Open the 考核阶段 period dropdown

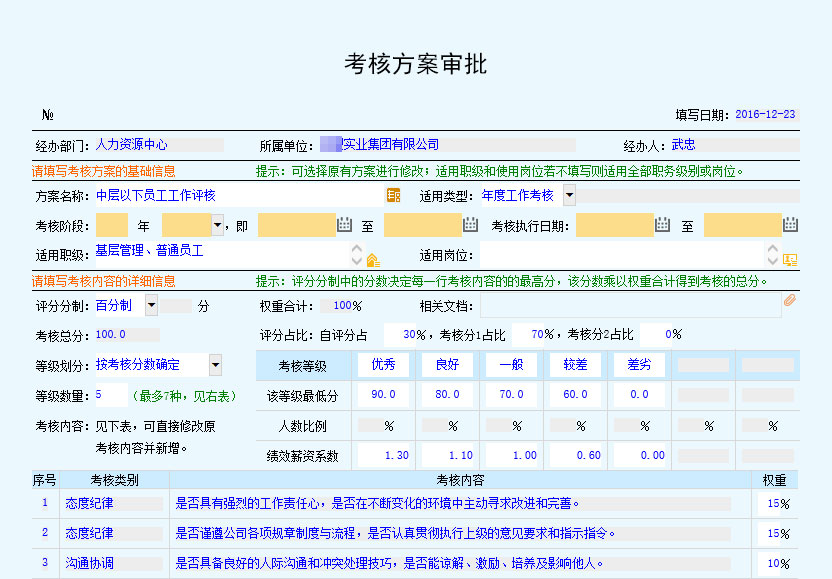tap(217, 225)
